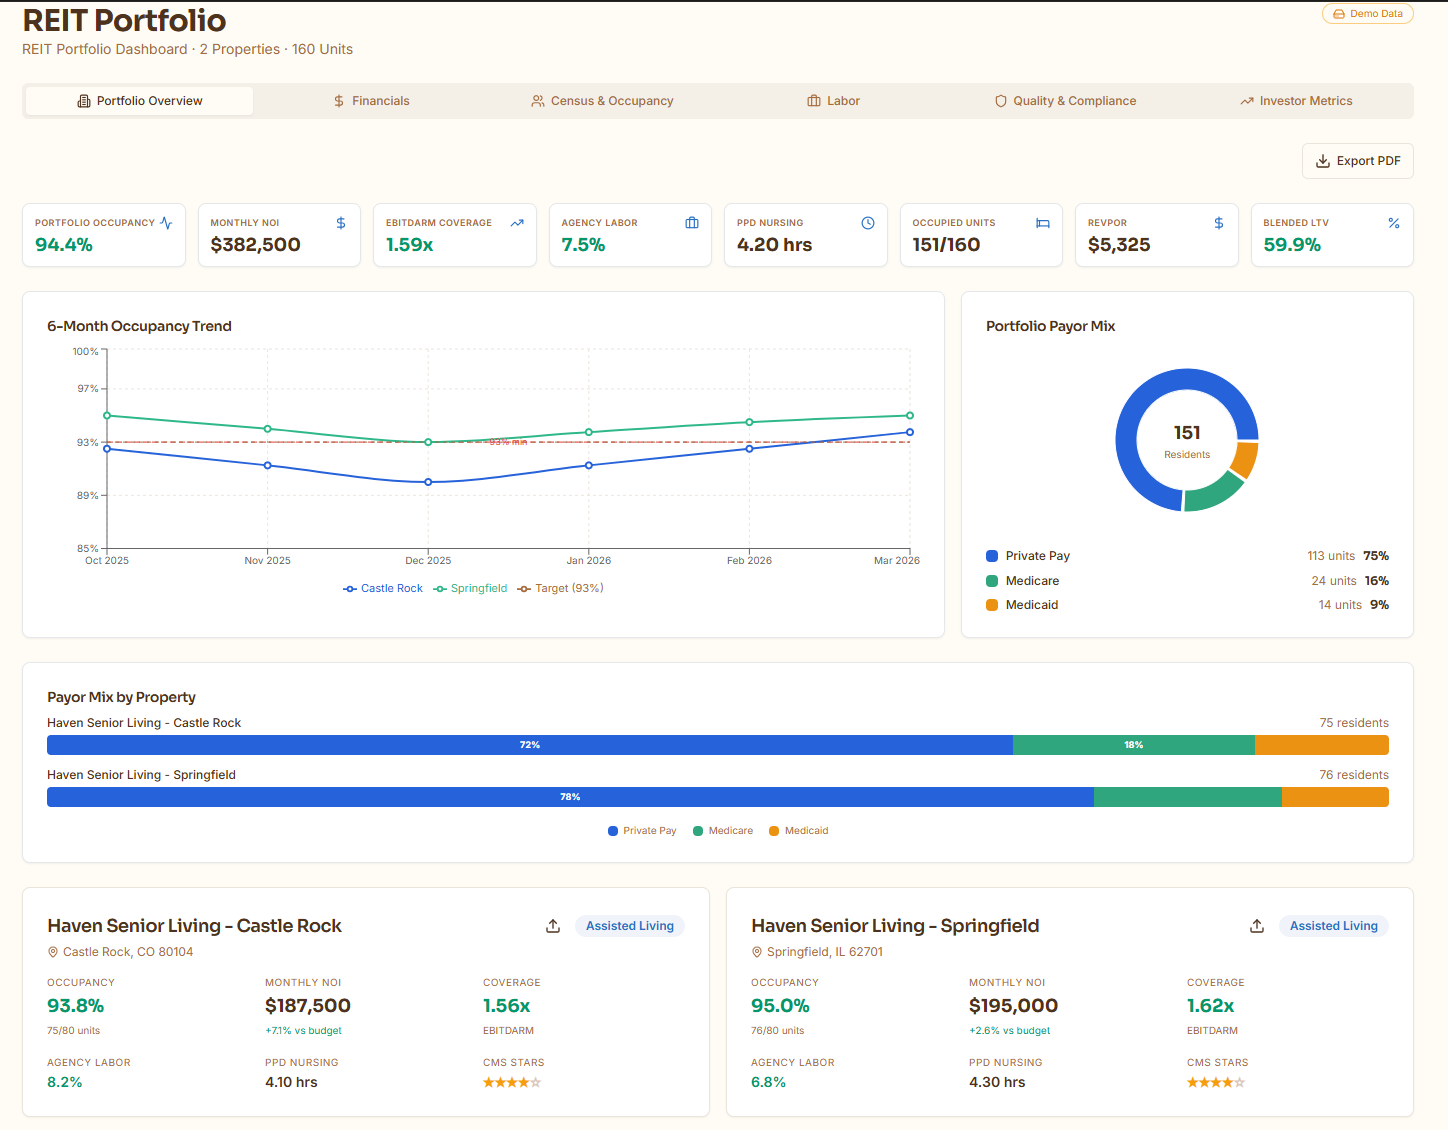Click the dollar icon on Monthly NOI card
Screen dimensions: 1448x1130
(340, 222)
